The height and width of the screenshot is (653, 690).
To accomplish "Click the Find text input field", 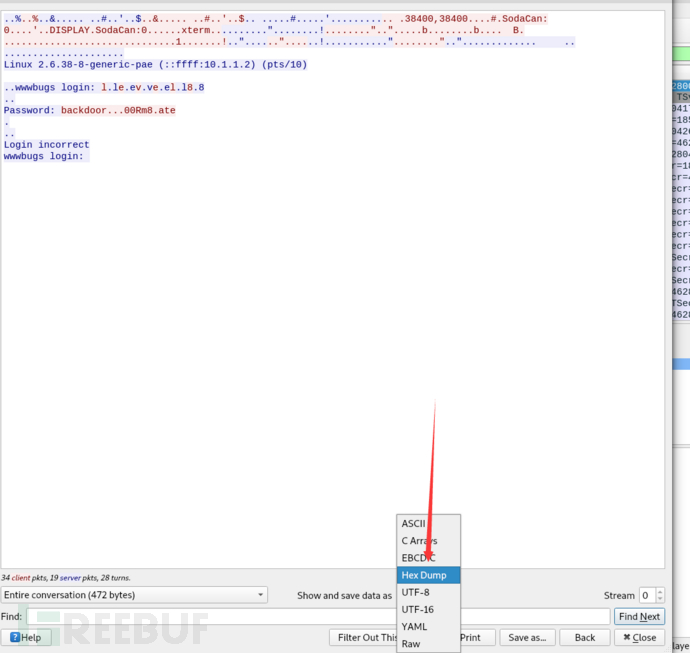I will point(318,616).
